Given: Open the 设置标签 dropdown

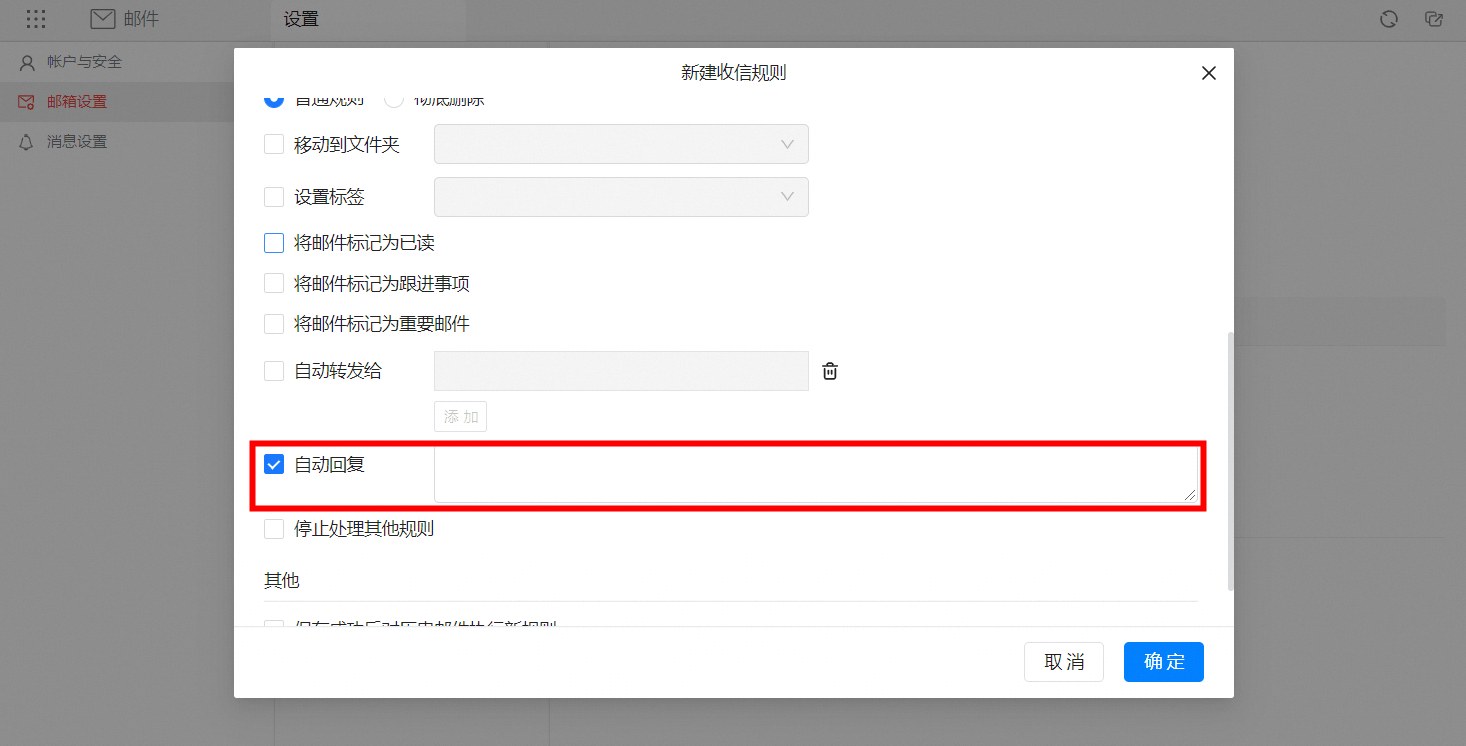Looking at the screenshot, I should (x=621, y=197).
